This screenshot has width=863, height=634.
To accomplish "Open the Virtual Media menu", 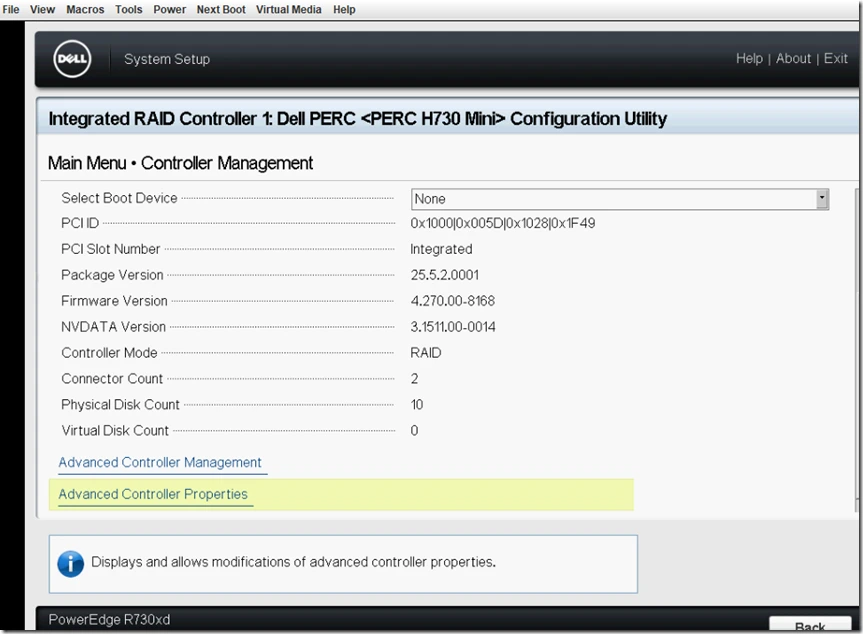I will [288, 9].
